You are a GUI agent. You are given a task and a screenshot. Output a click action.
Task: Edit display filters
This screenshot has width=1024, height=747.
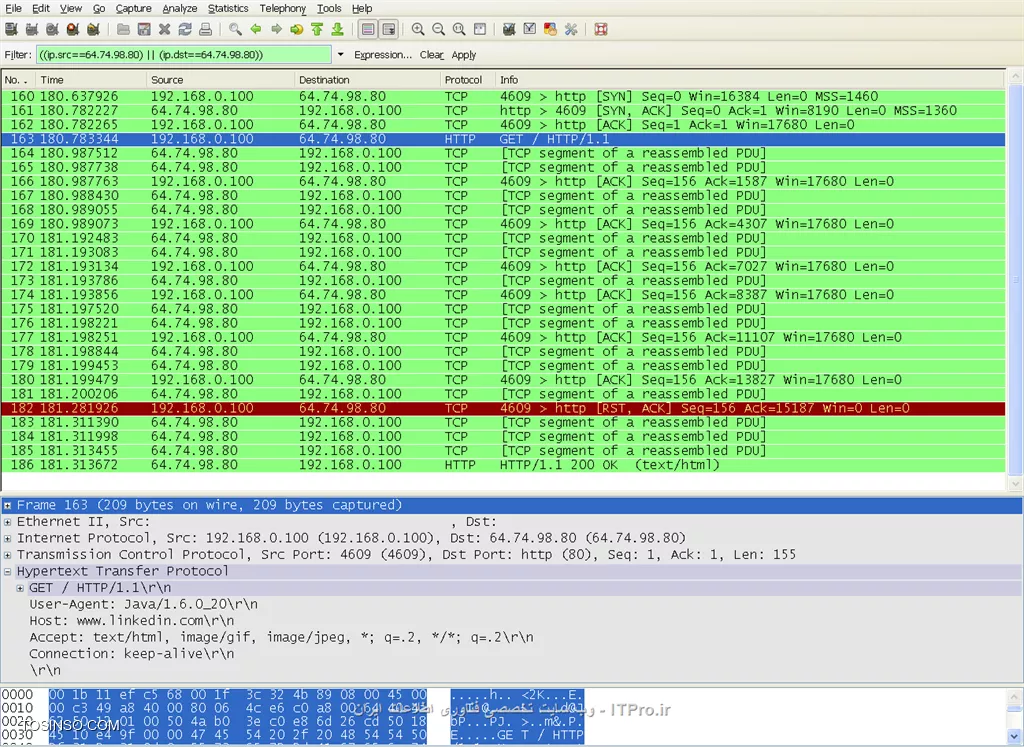tap(530, 29)
